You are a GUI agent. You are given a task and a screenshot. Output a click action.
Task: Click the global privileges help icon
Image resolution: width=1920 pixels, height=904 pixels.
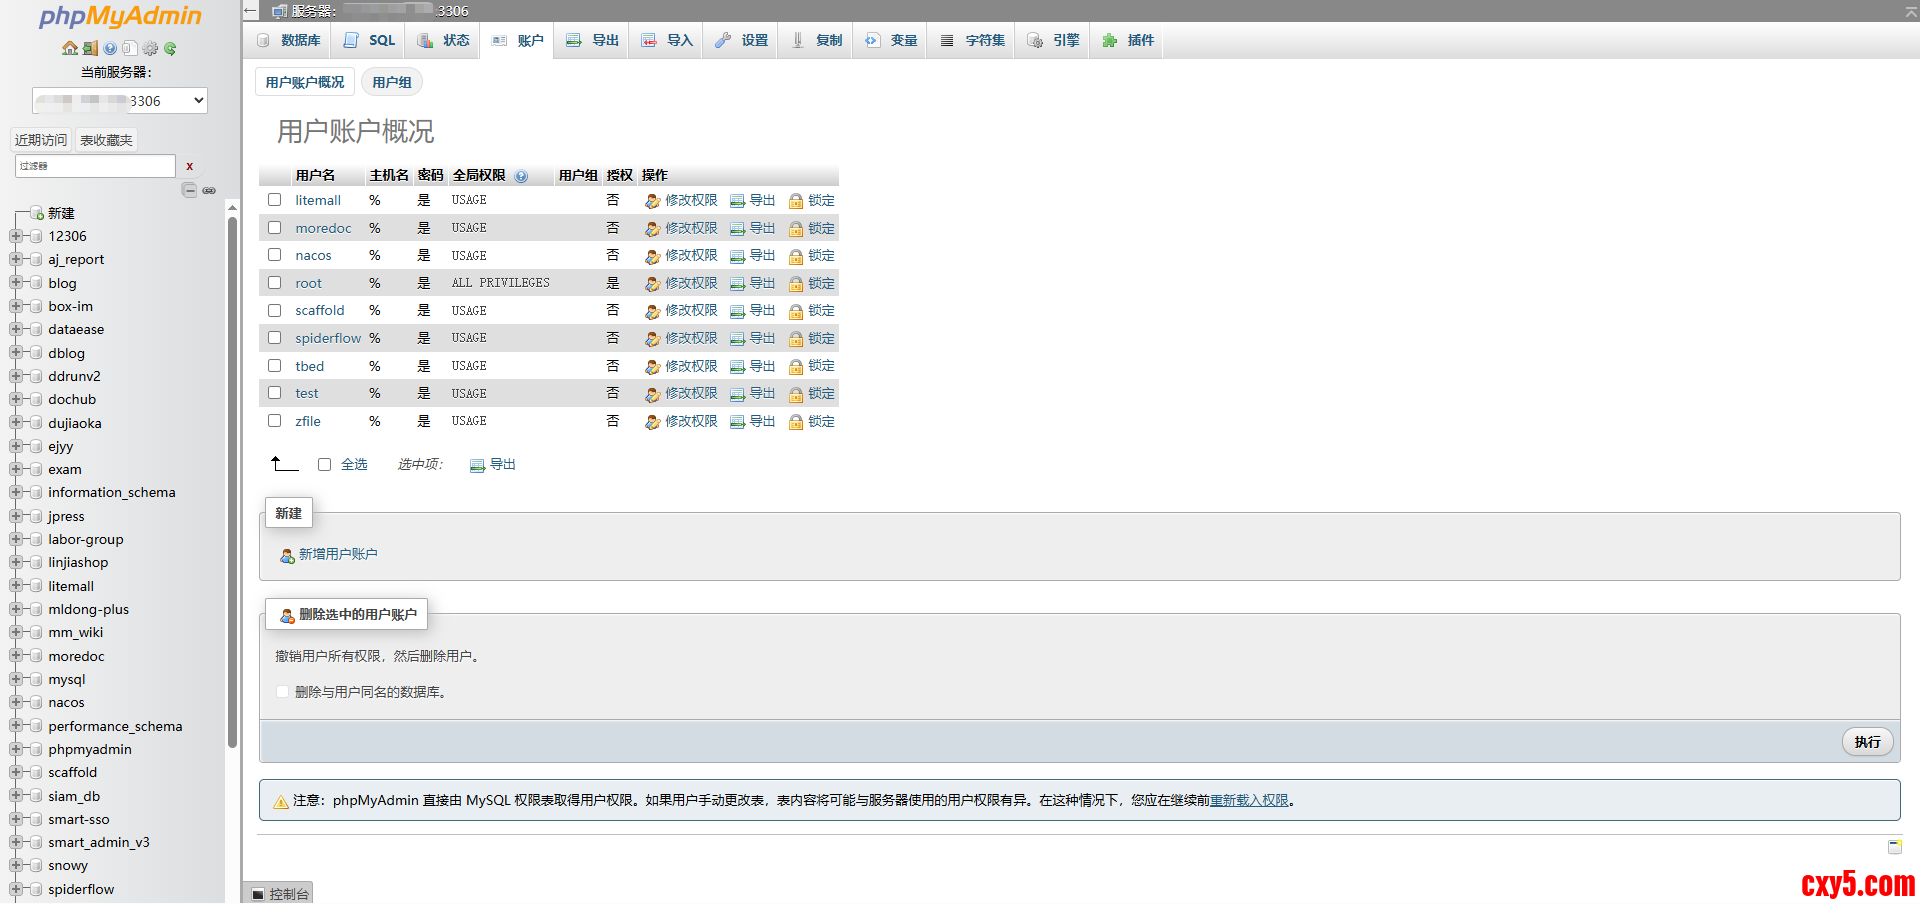(521, 176)
